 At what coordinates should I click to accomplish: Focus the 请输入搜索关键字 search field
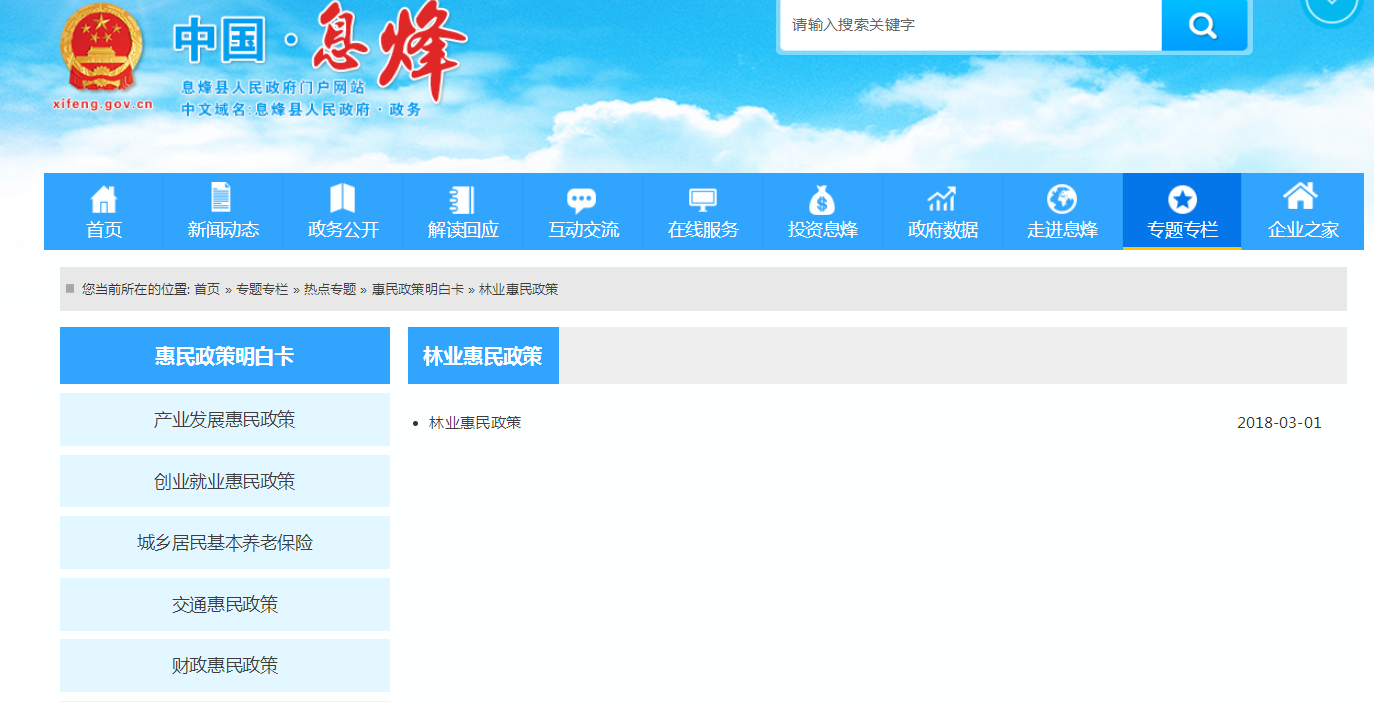point(970,25)
